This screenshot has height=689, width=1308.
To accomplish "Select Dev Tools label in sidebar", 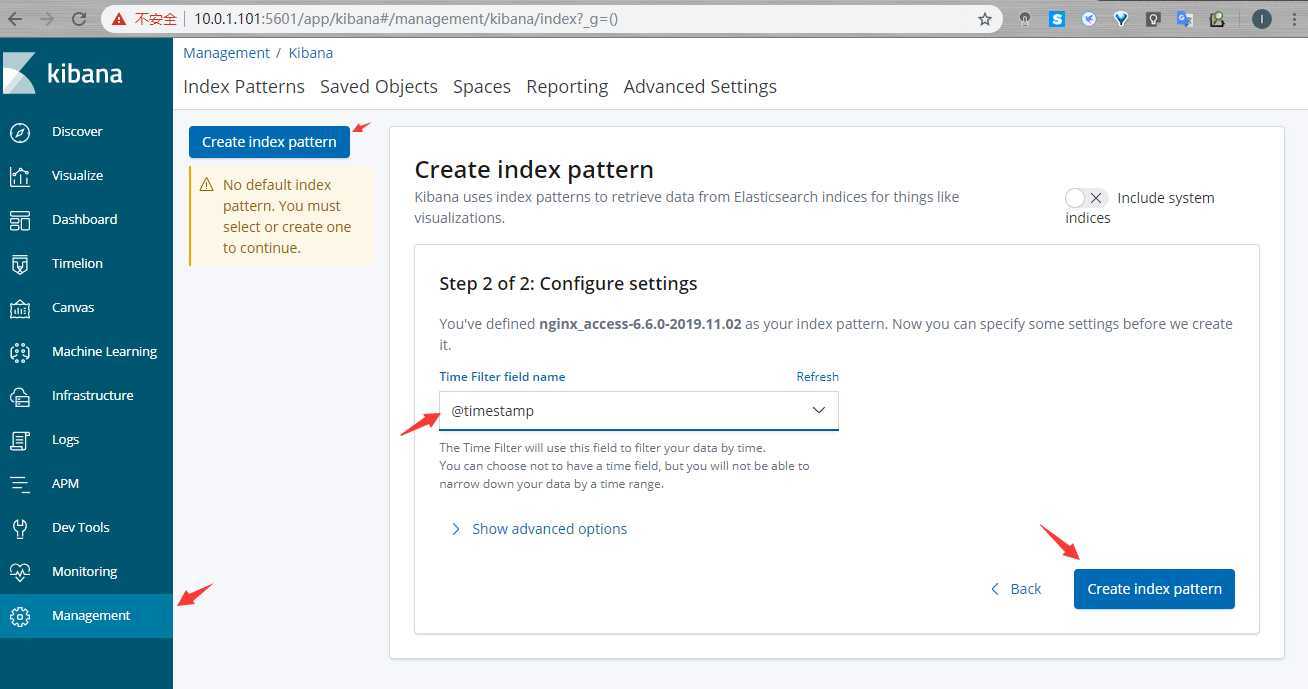I will [81, 528].
